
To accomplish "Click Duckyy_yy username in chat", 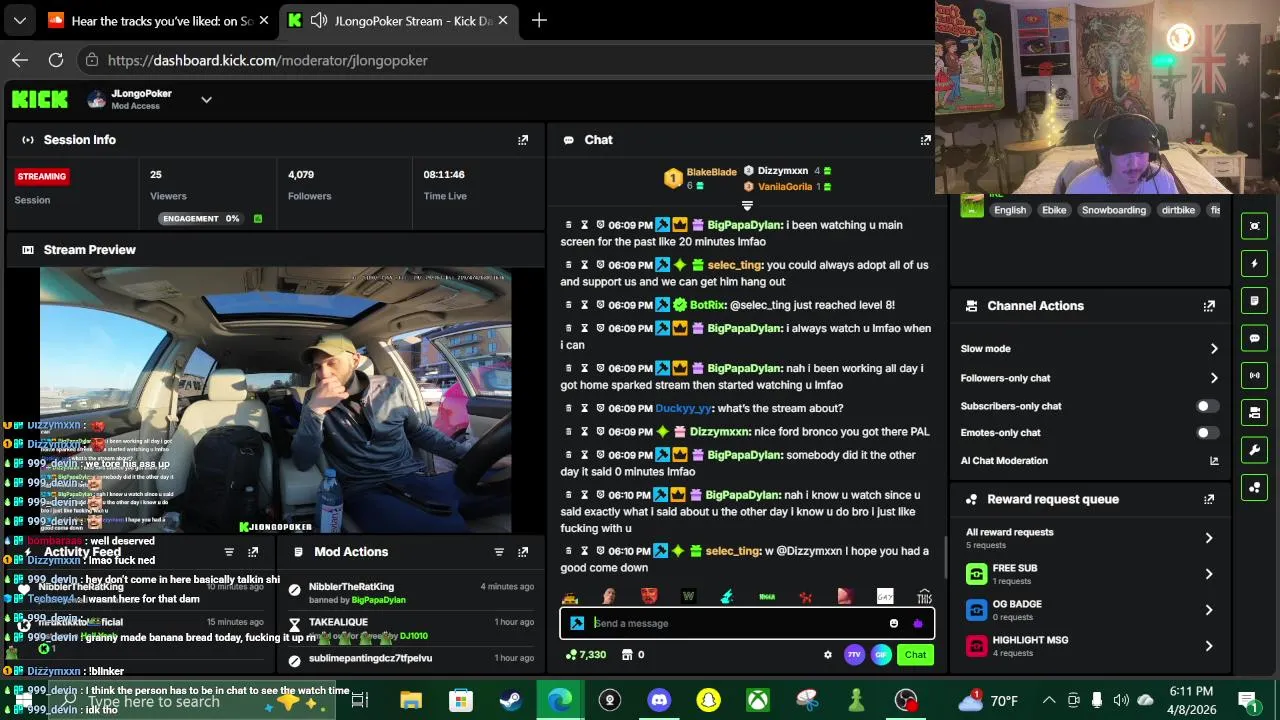I will pyautogui.click(x=683, y=408).
